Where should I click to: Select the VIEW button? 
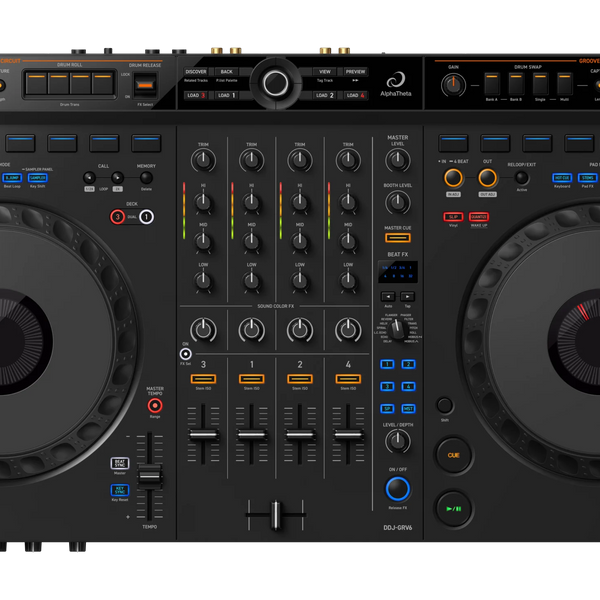coord(325,72)
